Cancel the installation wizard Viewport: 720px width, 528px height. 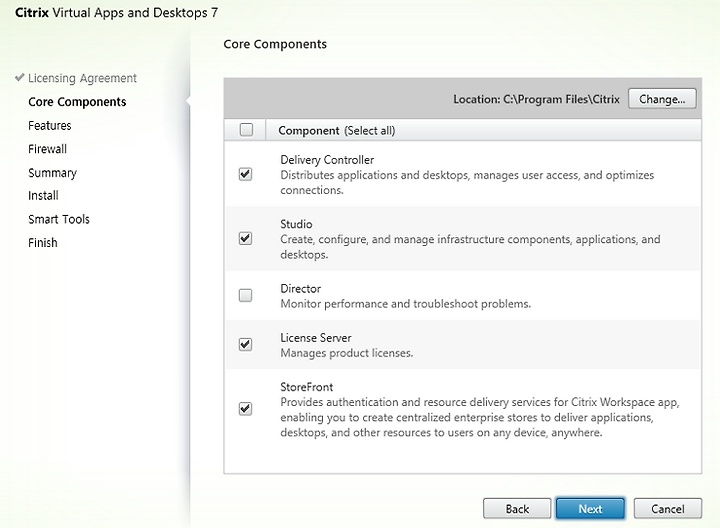668,509
